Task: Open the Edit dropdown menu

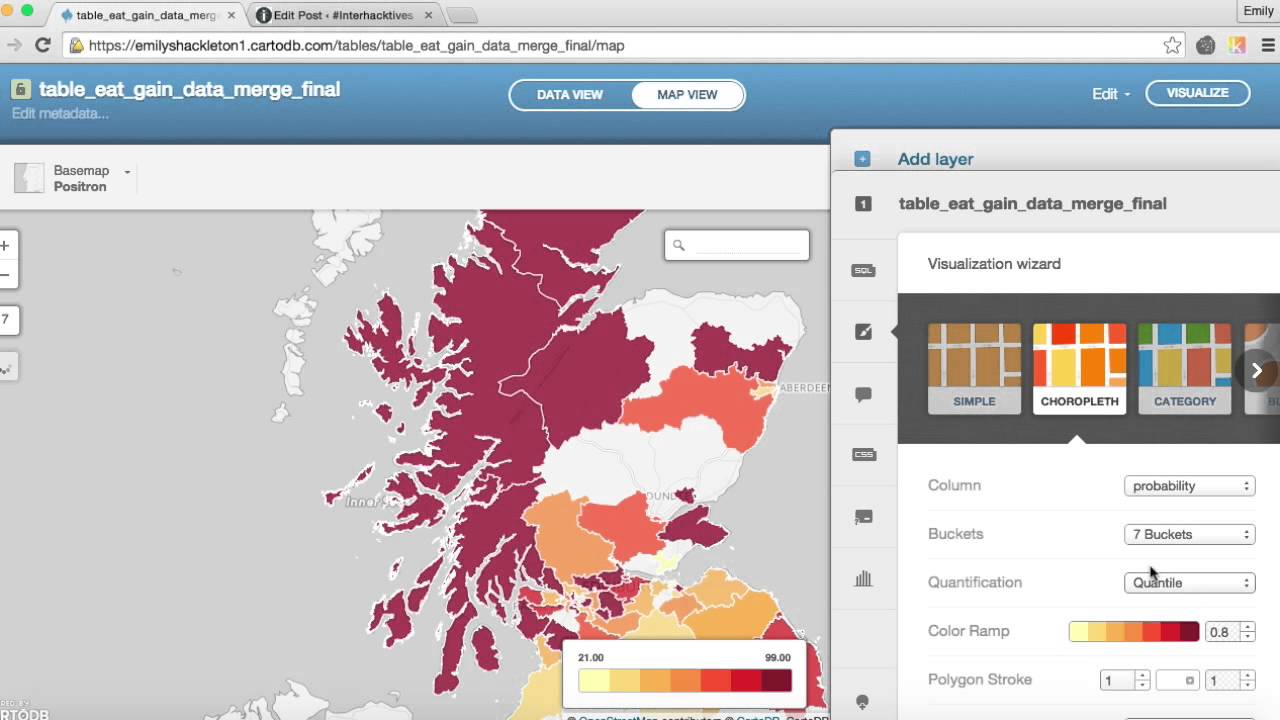Action: [1111, 94]
